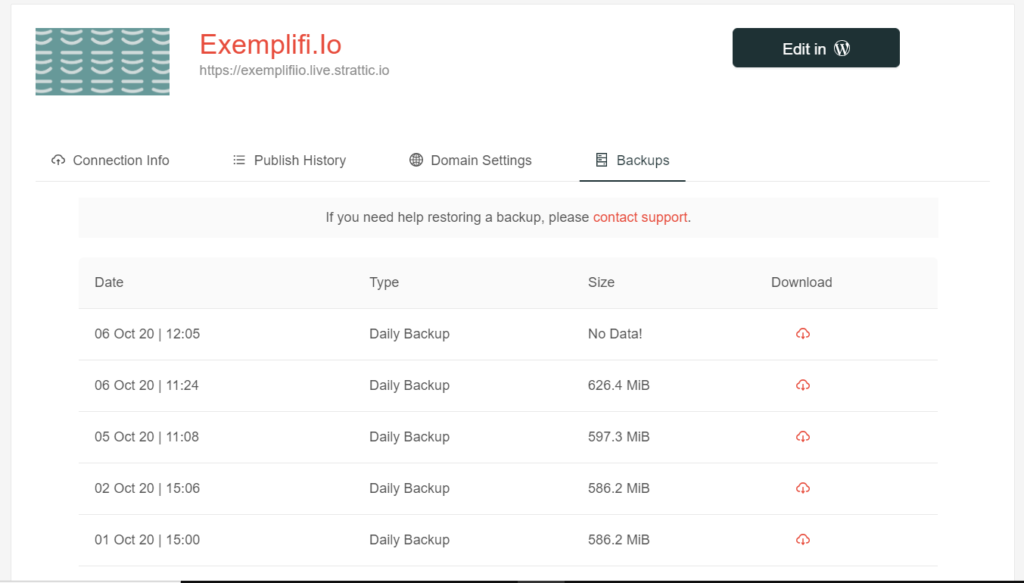Select the date 06 Oct 20 | 11:24

tap(146, 385)
